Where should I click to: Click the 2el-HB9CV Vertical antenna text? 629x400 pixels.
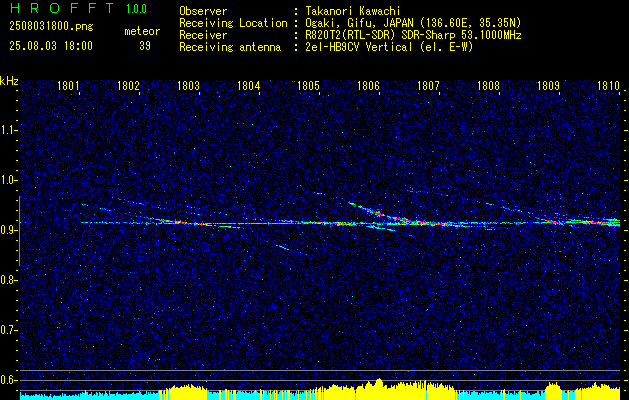pyautogui.click(x=389, y=47)
